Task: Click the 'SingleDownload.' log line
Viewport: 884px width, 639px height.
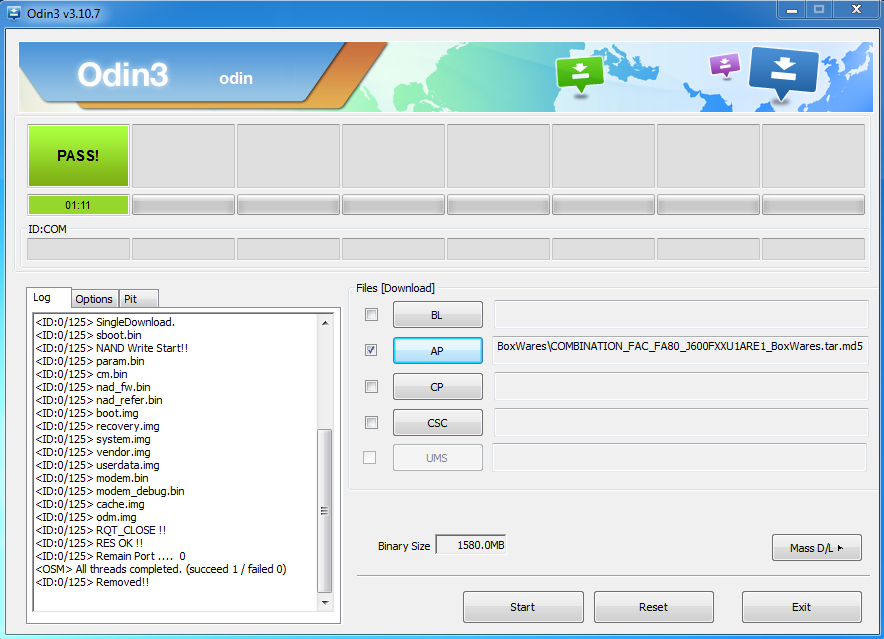Action: pyautogui.click(x=105, y=322)
